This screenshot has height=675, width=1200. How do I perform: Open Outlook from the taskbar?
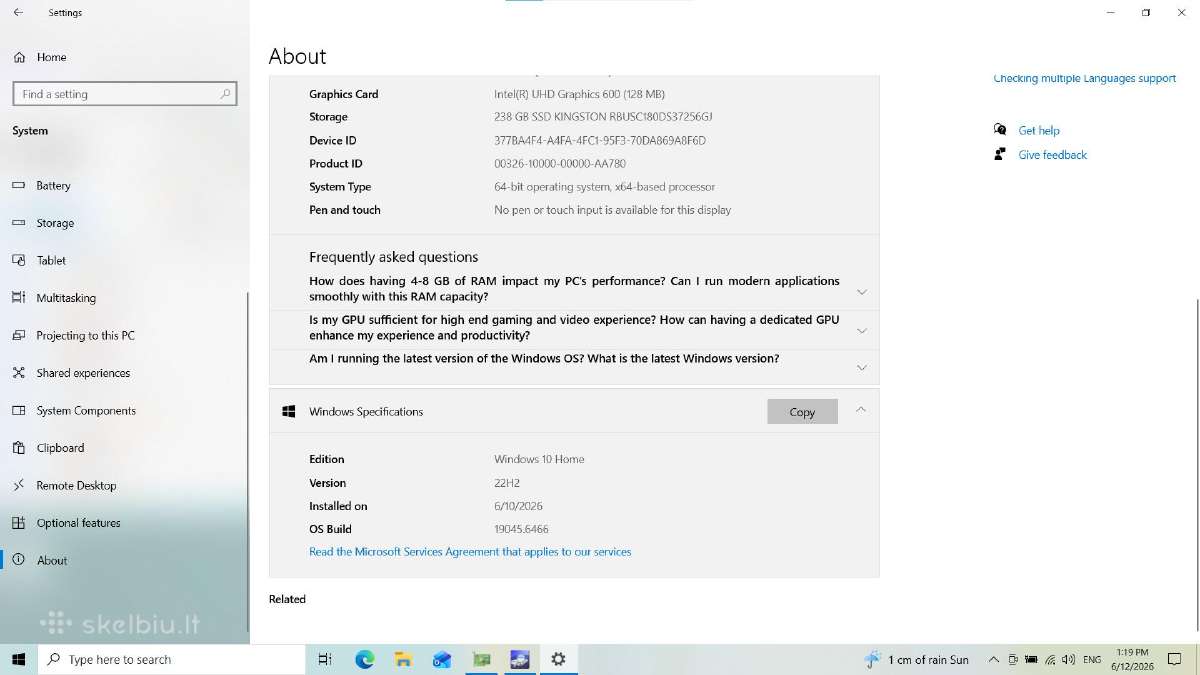442,659
